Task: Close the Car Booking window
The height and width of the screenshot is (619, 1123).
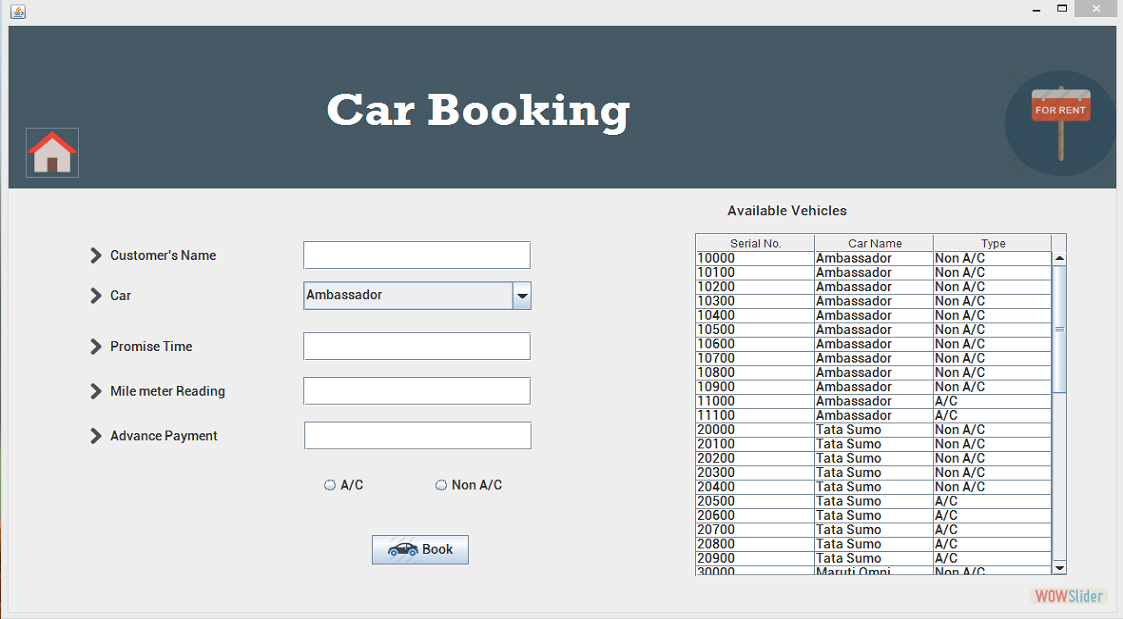Action: [1096, 9]
